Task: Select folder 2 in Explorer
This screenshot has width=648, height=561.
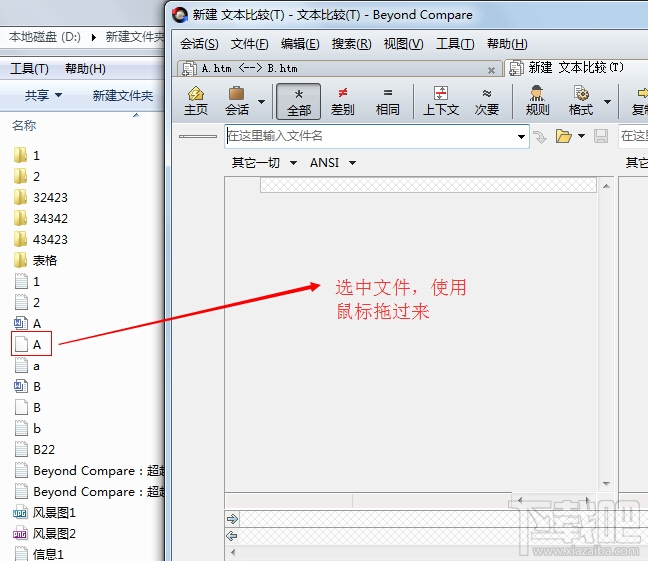Action: 27,177
